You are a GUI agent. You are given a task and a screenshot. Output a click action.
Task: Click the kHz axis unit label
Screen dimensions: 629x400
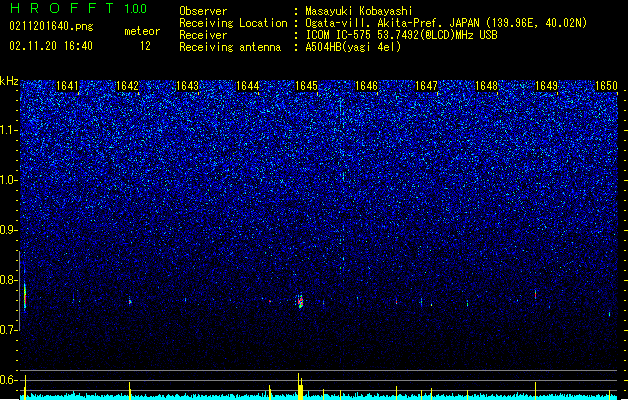point(9,81)
